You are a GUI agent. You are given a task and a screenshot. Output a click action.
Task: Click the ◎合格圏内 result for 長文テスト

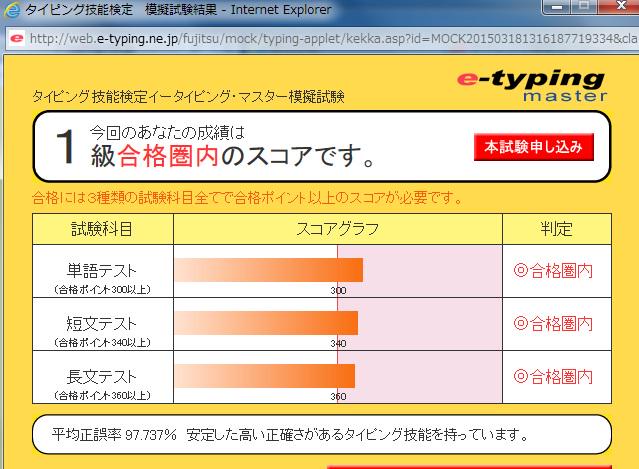point(553,377)
